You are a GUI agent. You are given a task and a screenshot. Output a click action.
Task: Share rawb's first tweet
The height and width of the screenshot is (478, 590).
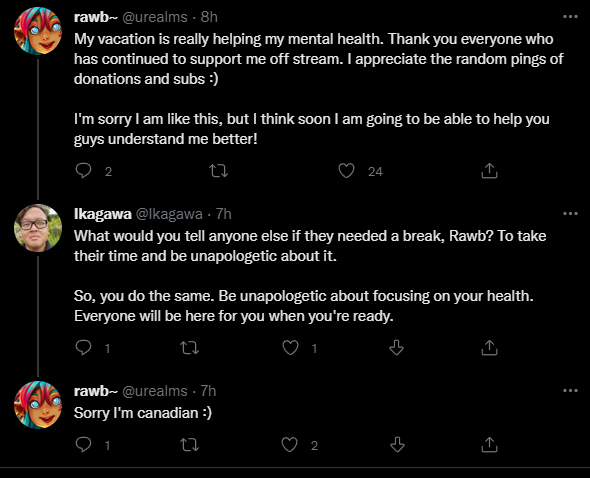[489, 171]
